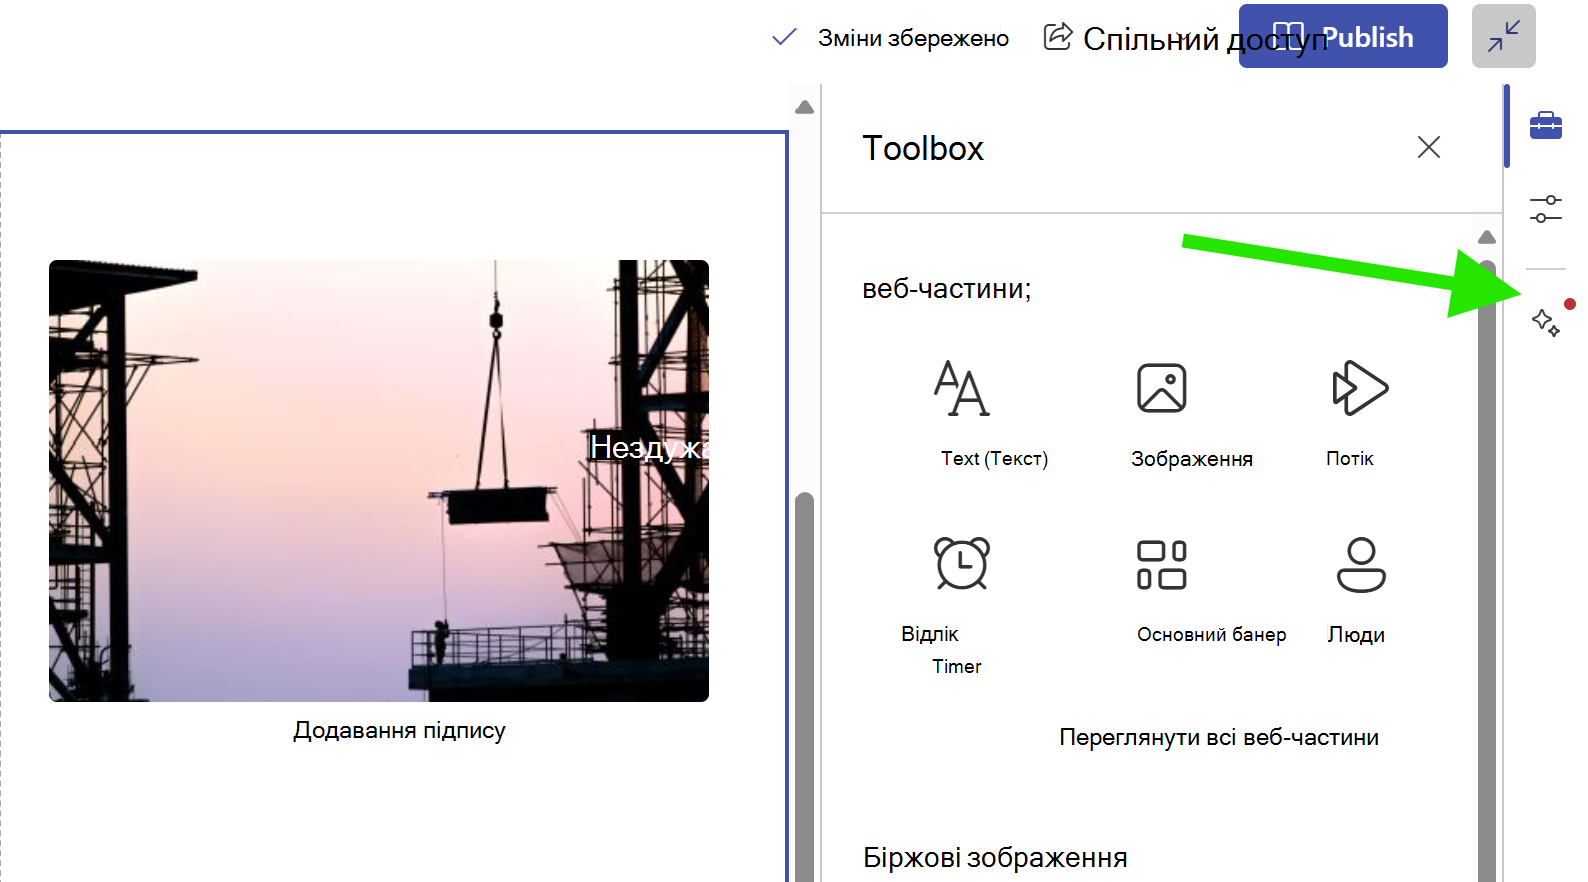Click the Toolbox panel title
Screen dimensions: 1588x882
pos(923,148)
